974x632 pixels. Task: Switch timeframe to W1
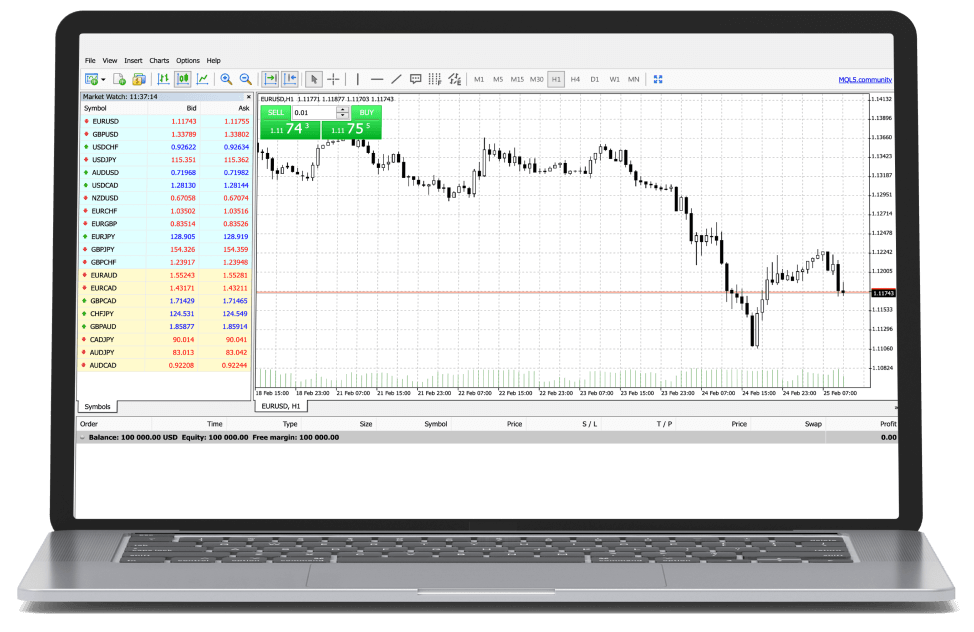click(614, 80)
